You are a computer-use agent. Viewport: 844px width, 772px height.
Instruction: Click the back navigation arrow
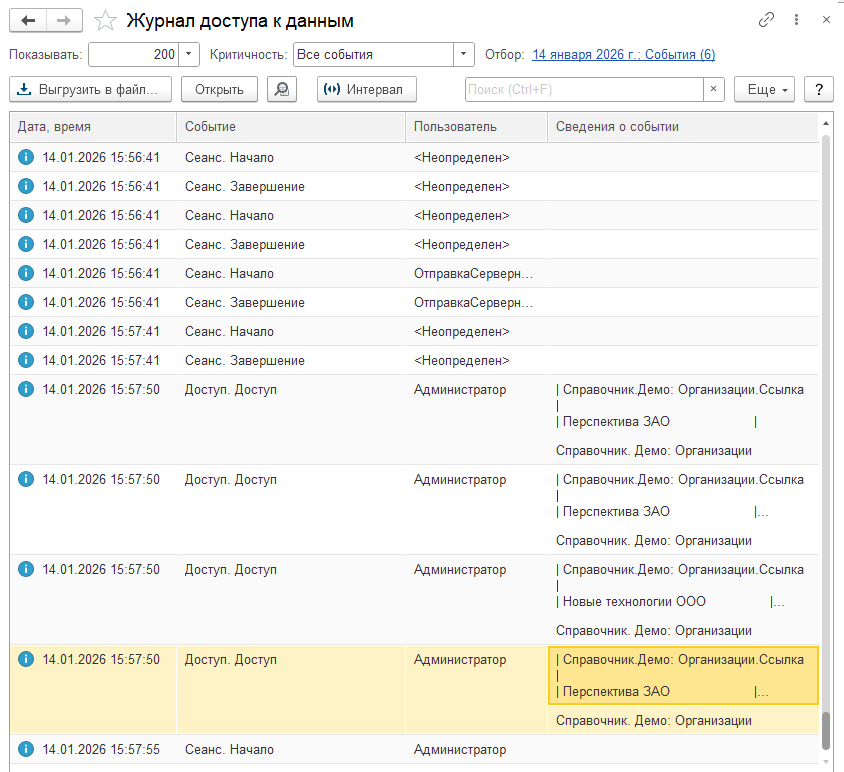pyautogui.click(x=28, y=20)
